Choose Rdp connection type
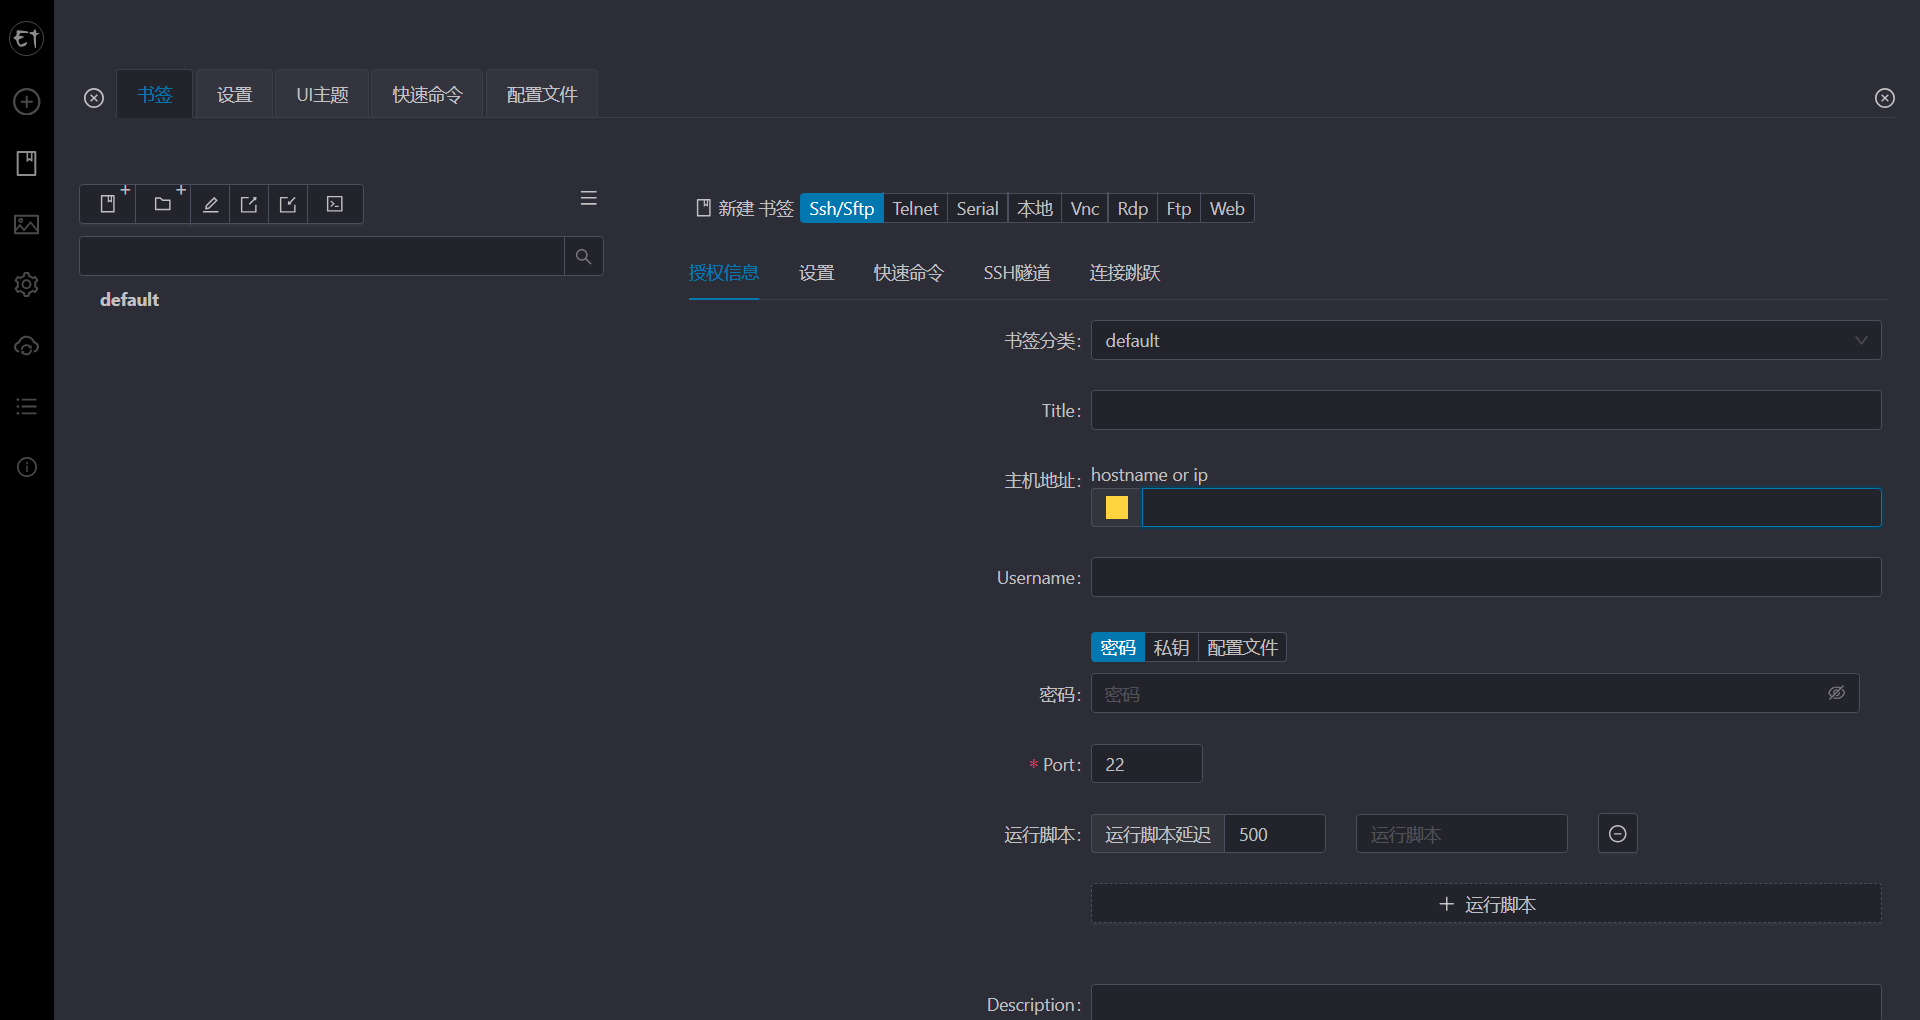 (1133, 209)
